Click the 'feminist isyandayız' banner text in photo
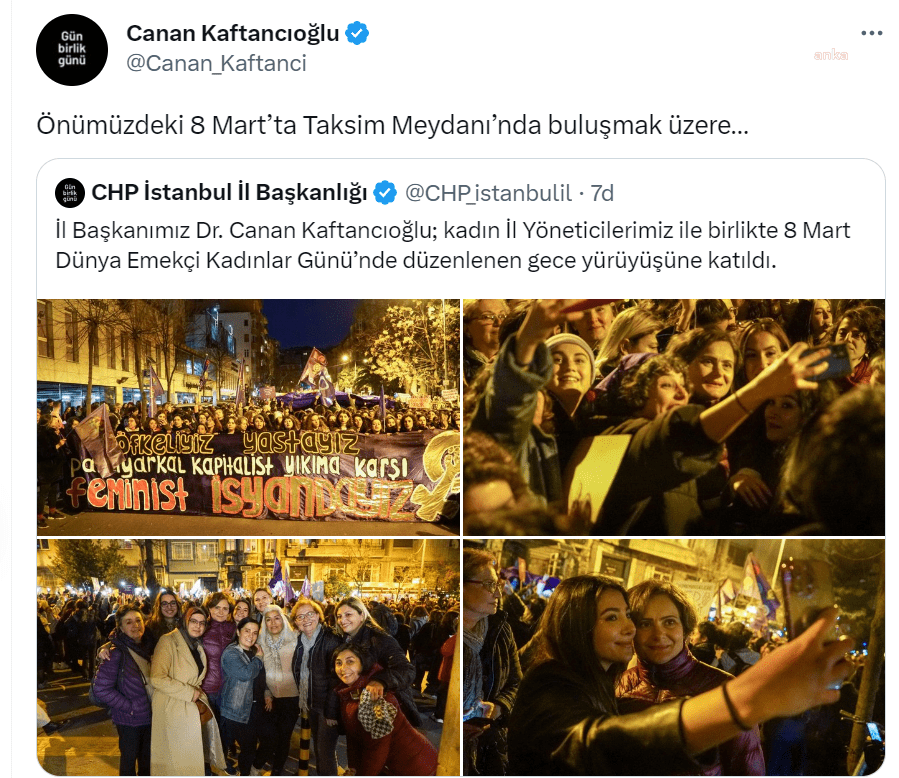This screenshot has height=778, width=899. tap(240, 494)
